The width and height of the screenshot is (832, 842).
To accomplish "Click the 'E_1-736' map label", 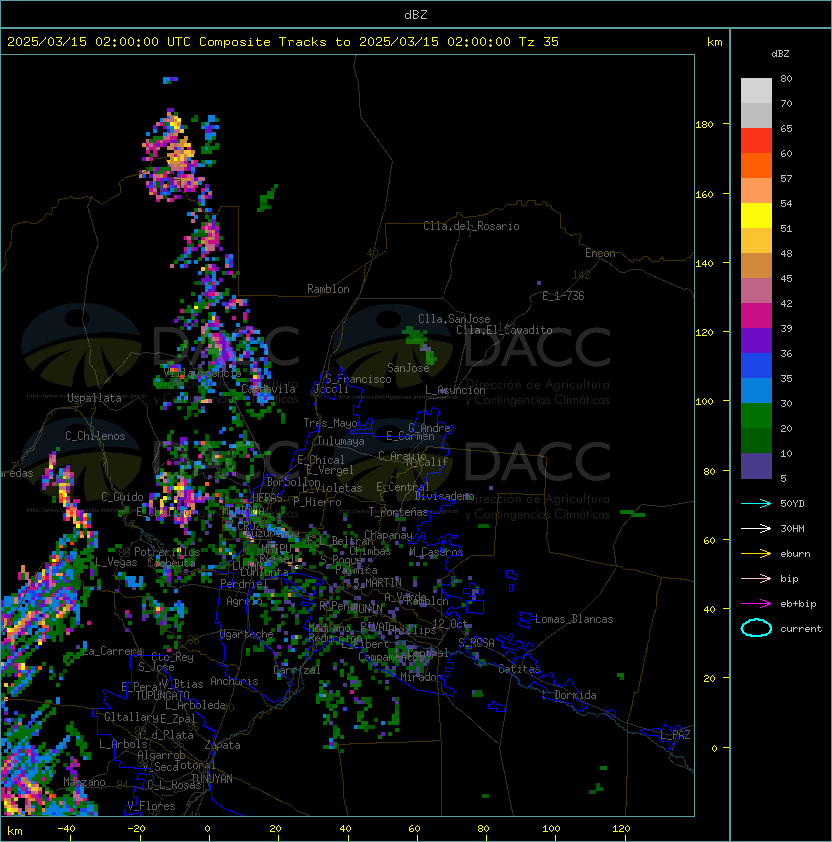I will click(x=563, y=296).
